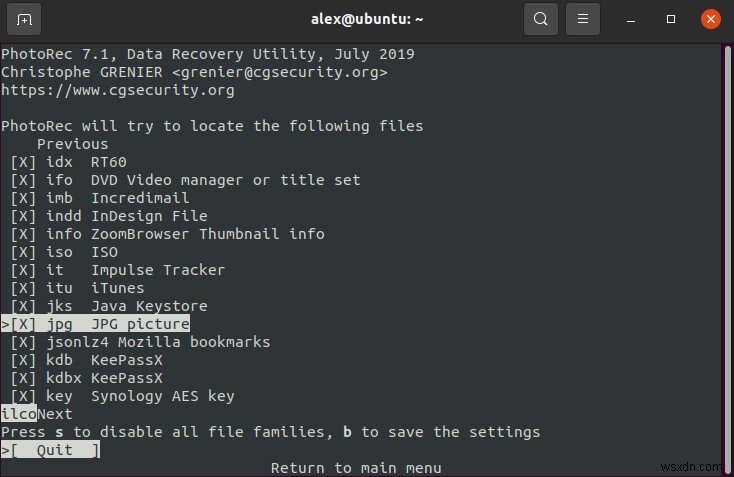
Task: Click the new tab icon in titlebar
Action: pos(24,19)
